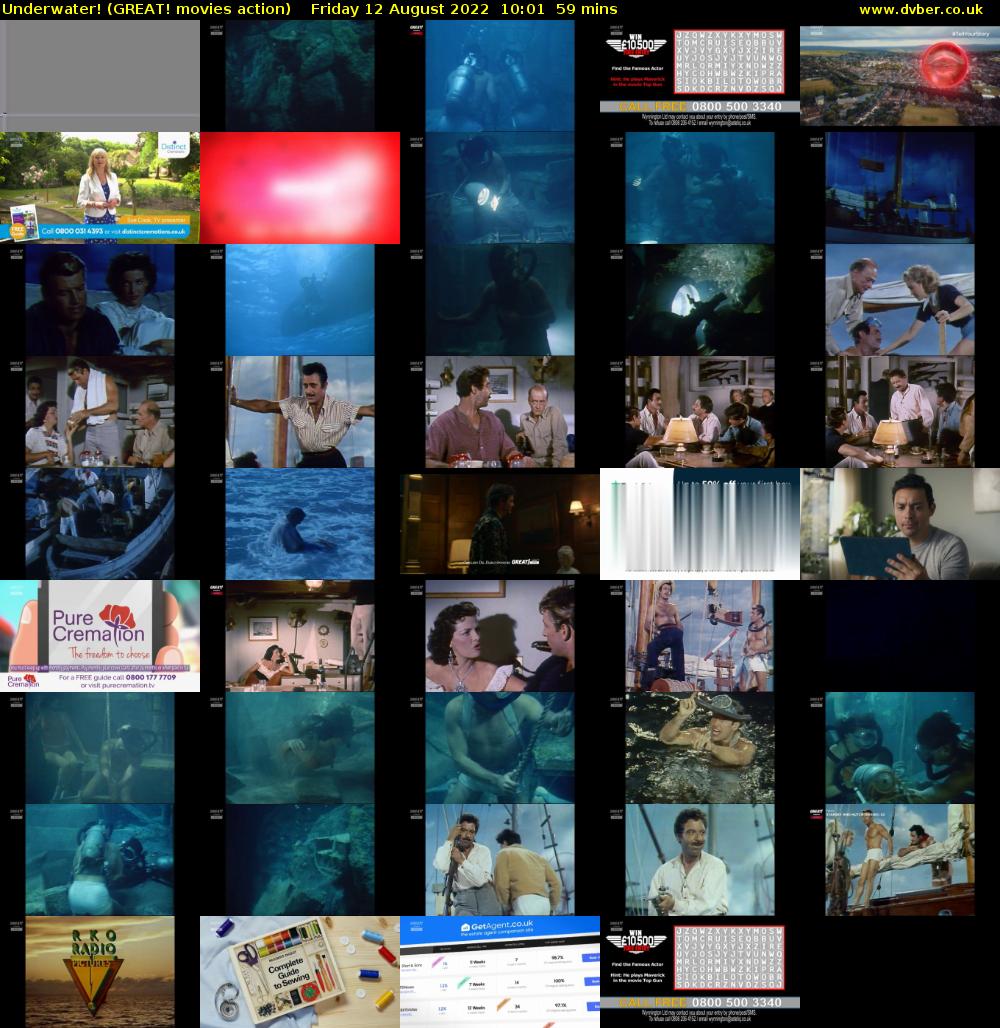Click the '0800 177 7709' phone number
1000x1028 pixels.
pyautogui.click(x=150, y=677)
